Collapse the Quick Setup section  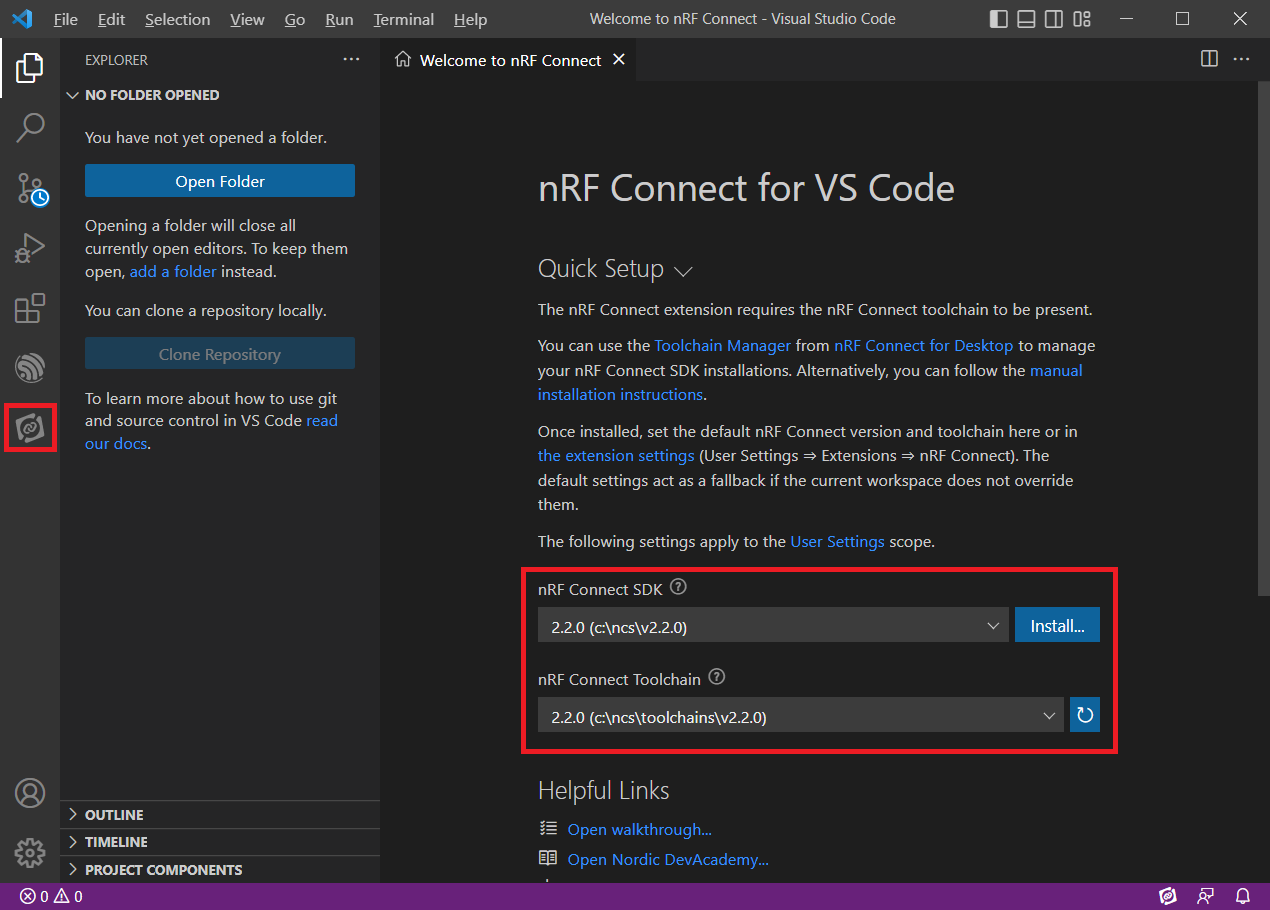684,271
